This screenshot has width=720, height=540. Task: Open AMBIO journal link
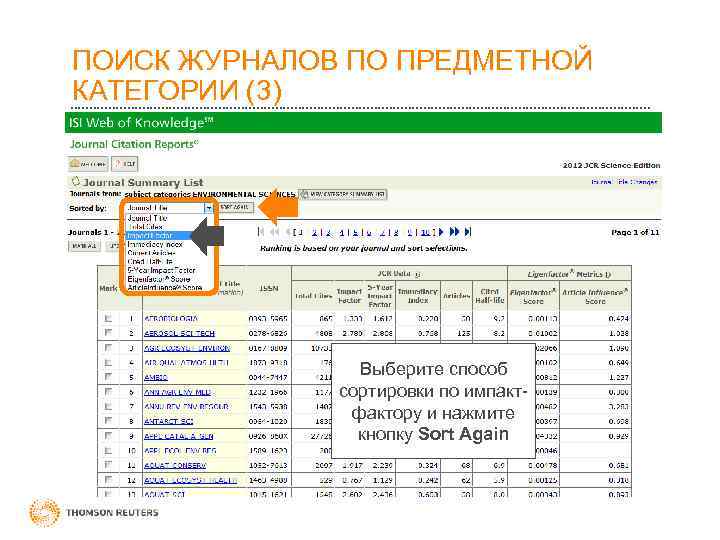[156, 377]
